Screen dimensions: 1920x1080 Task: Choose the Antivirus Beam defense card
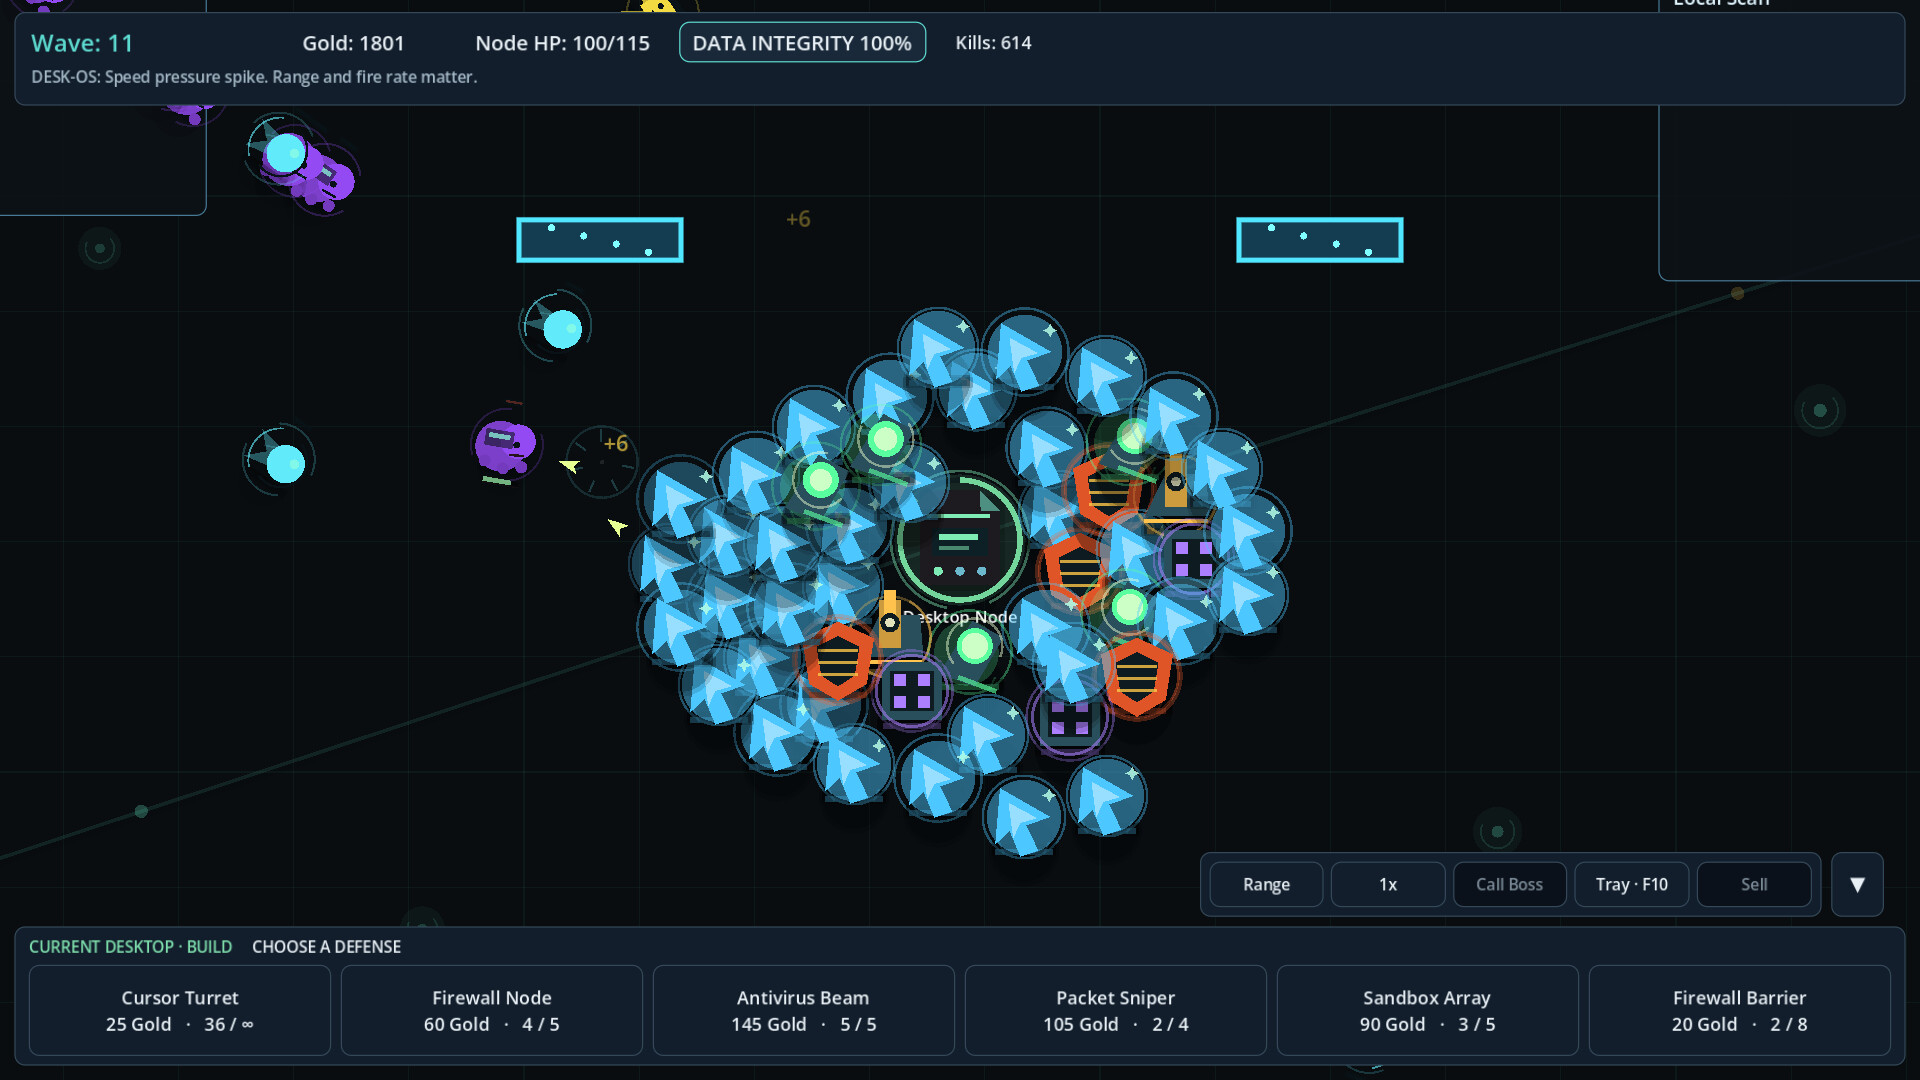click(803, 1010)
